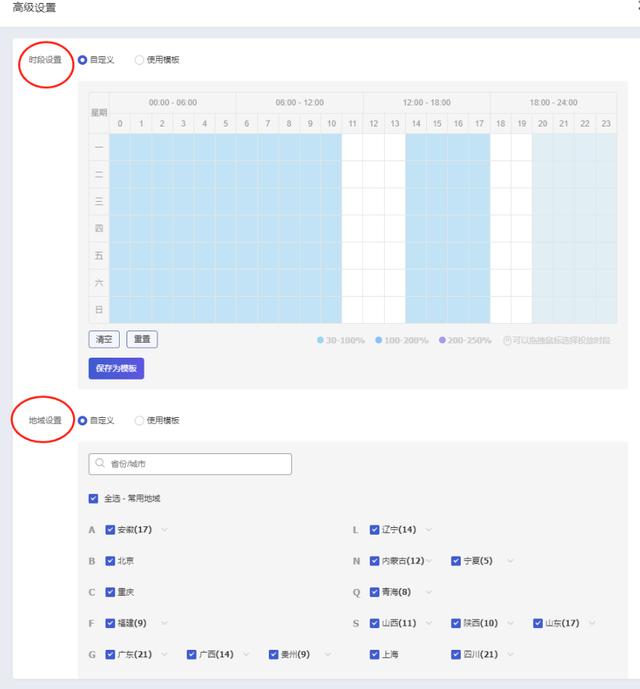
Task: Expand the 广西(14) city dropdown arrow
Action: [246, 654]
